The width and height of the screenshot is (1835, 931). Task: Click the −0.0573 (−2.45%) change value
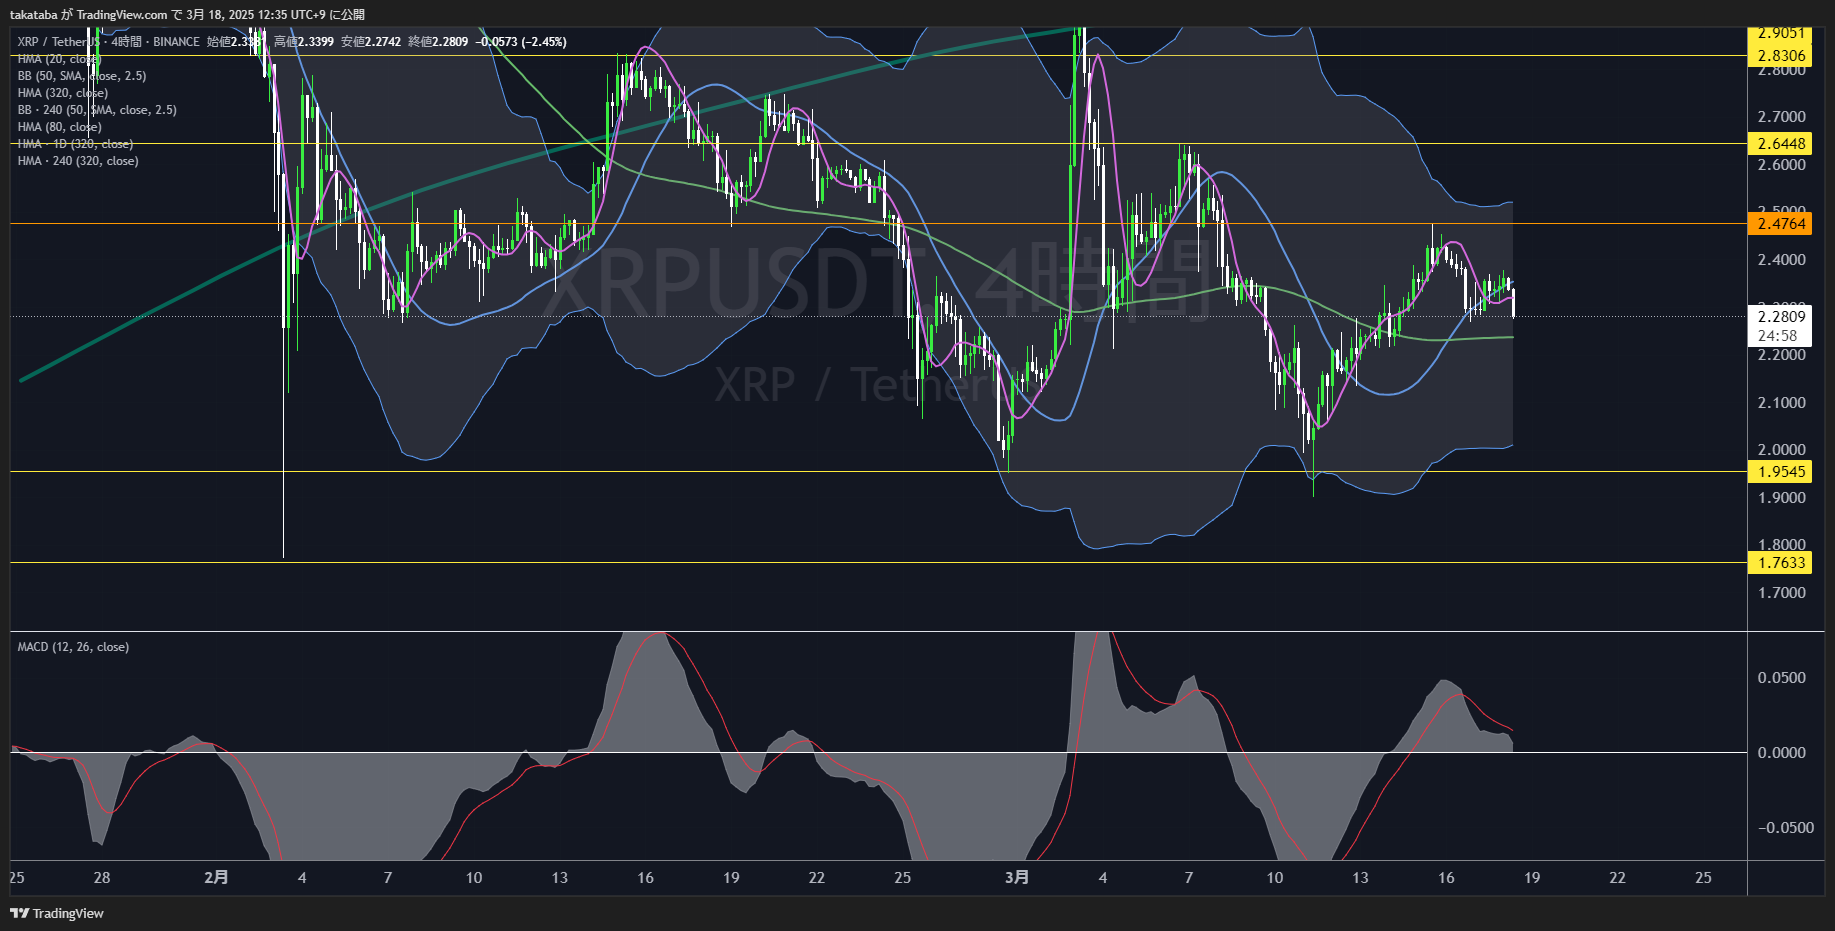pos(521,42)
